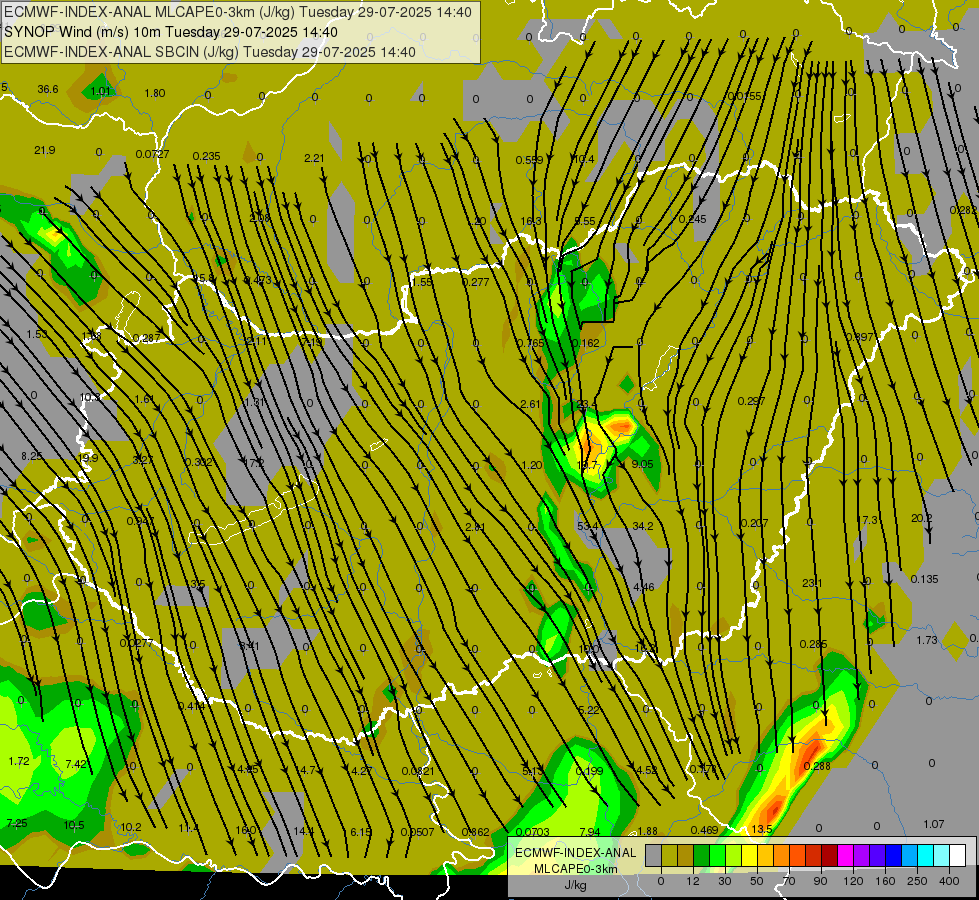Click the map value '0.765'

point(531,343)
